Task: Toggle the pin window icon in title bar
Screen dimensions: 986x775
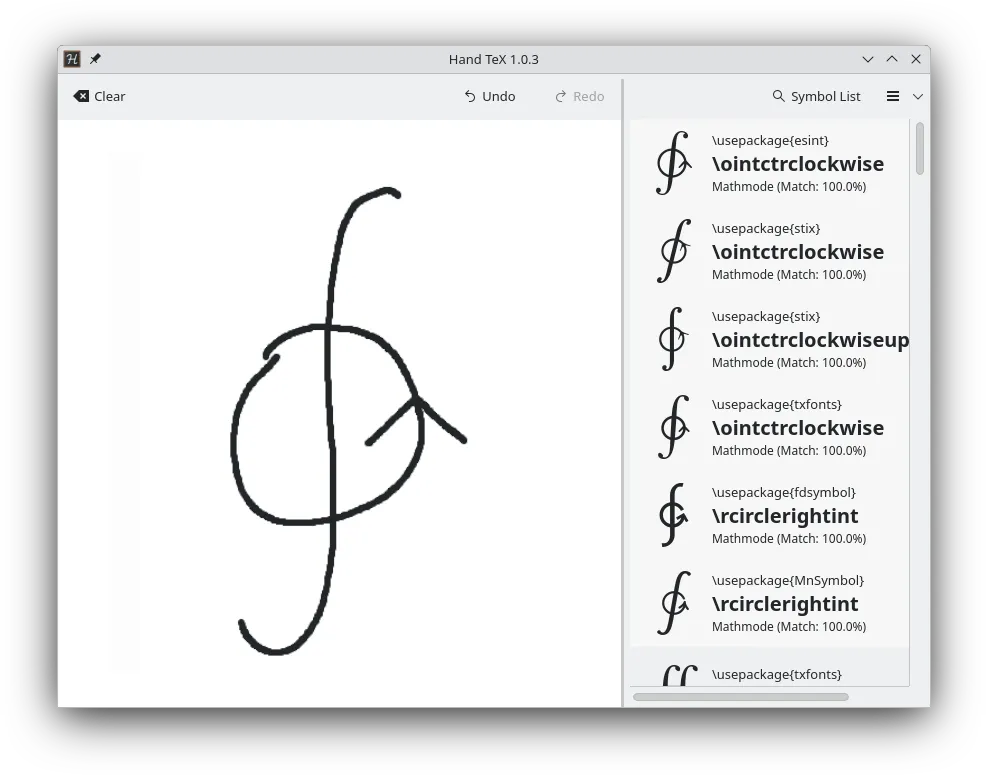Action: (x=95, y=59)
